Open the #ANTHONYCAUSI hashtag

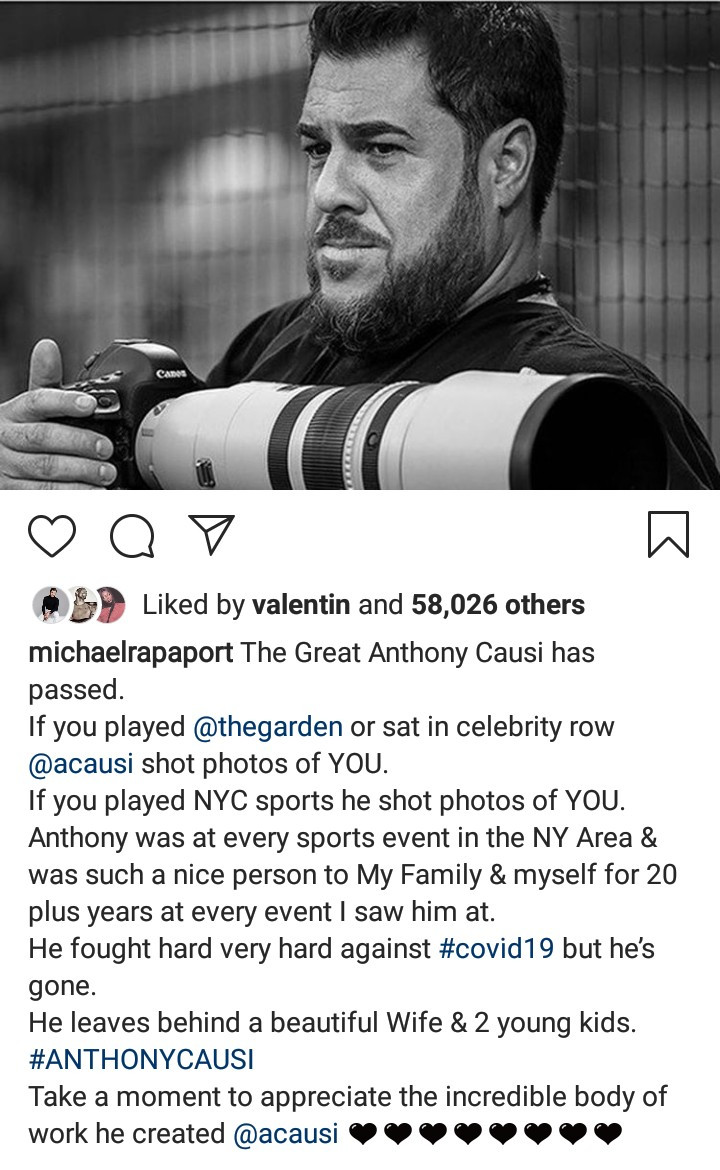click(141, 1059)
